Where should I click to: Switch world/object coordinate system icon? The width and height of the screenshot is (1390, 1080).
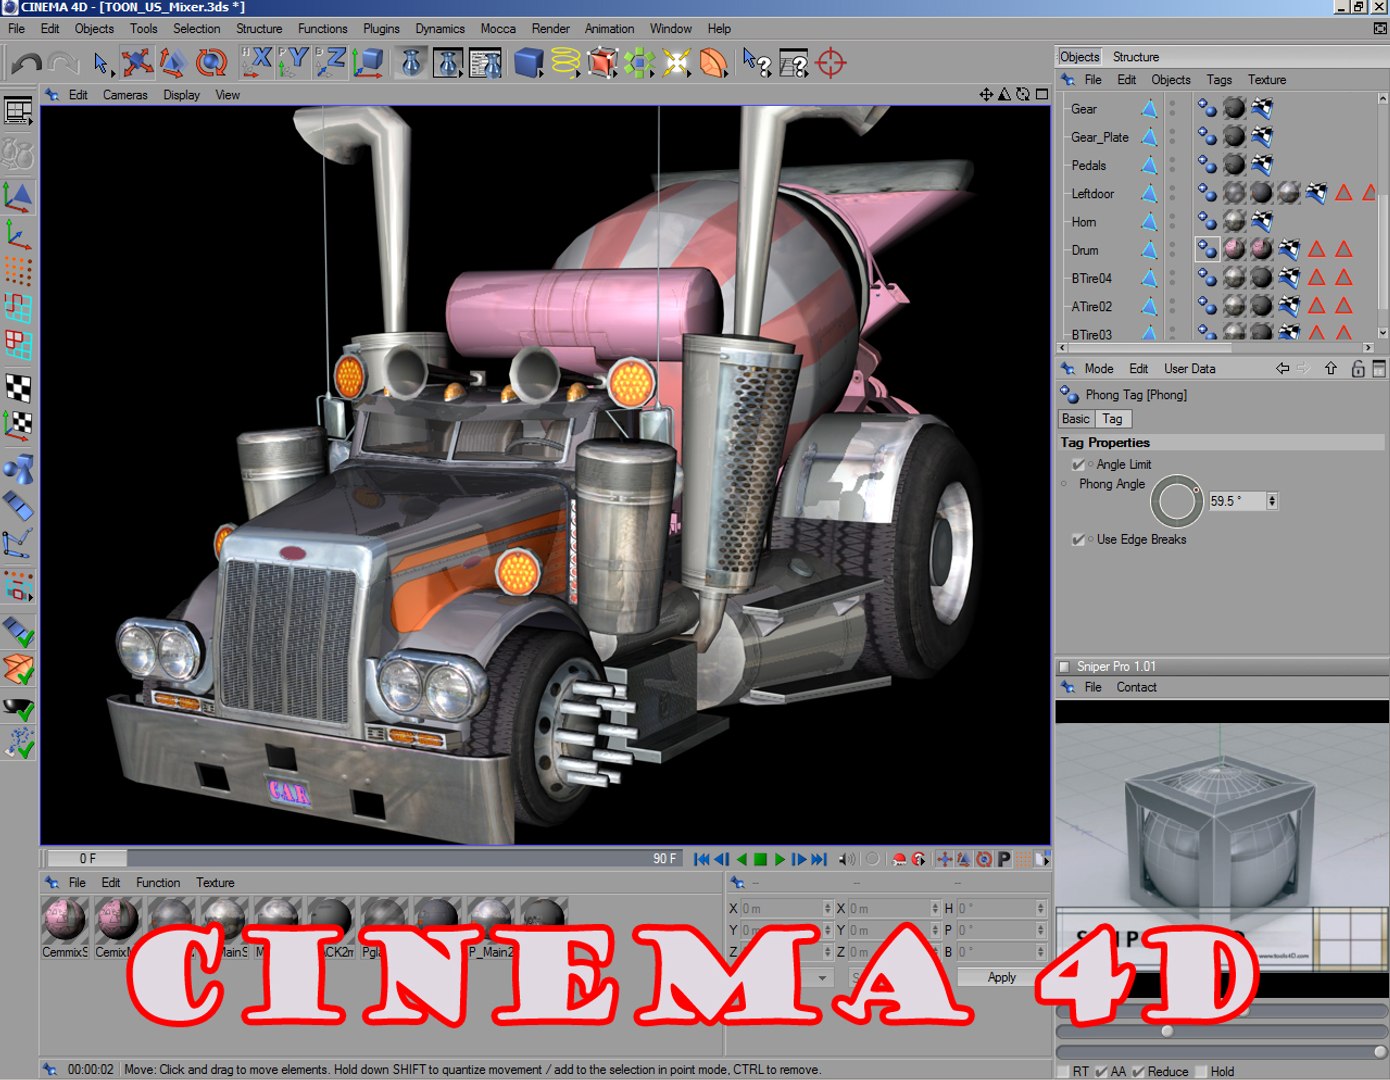click(x=368, y=63)
